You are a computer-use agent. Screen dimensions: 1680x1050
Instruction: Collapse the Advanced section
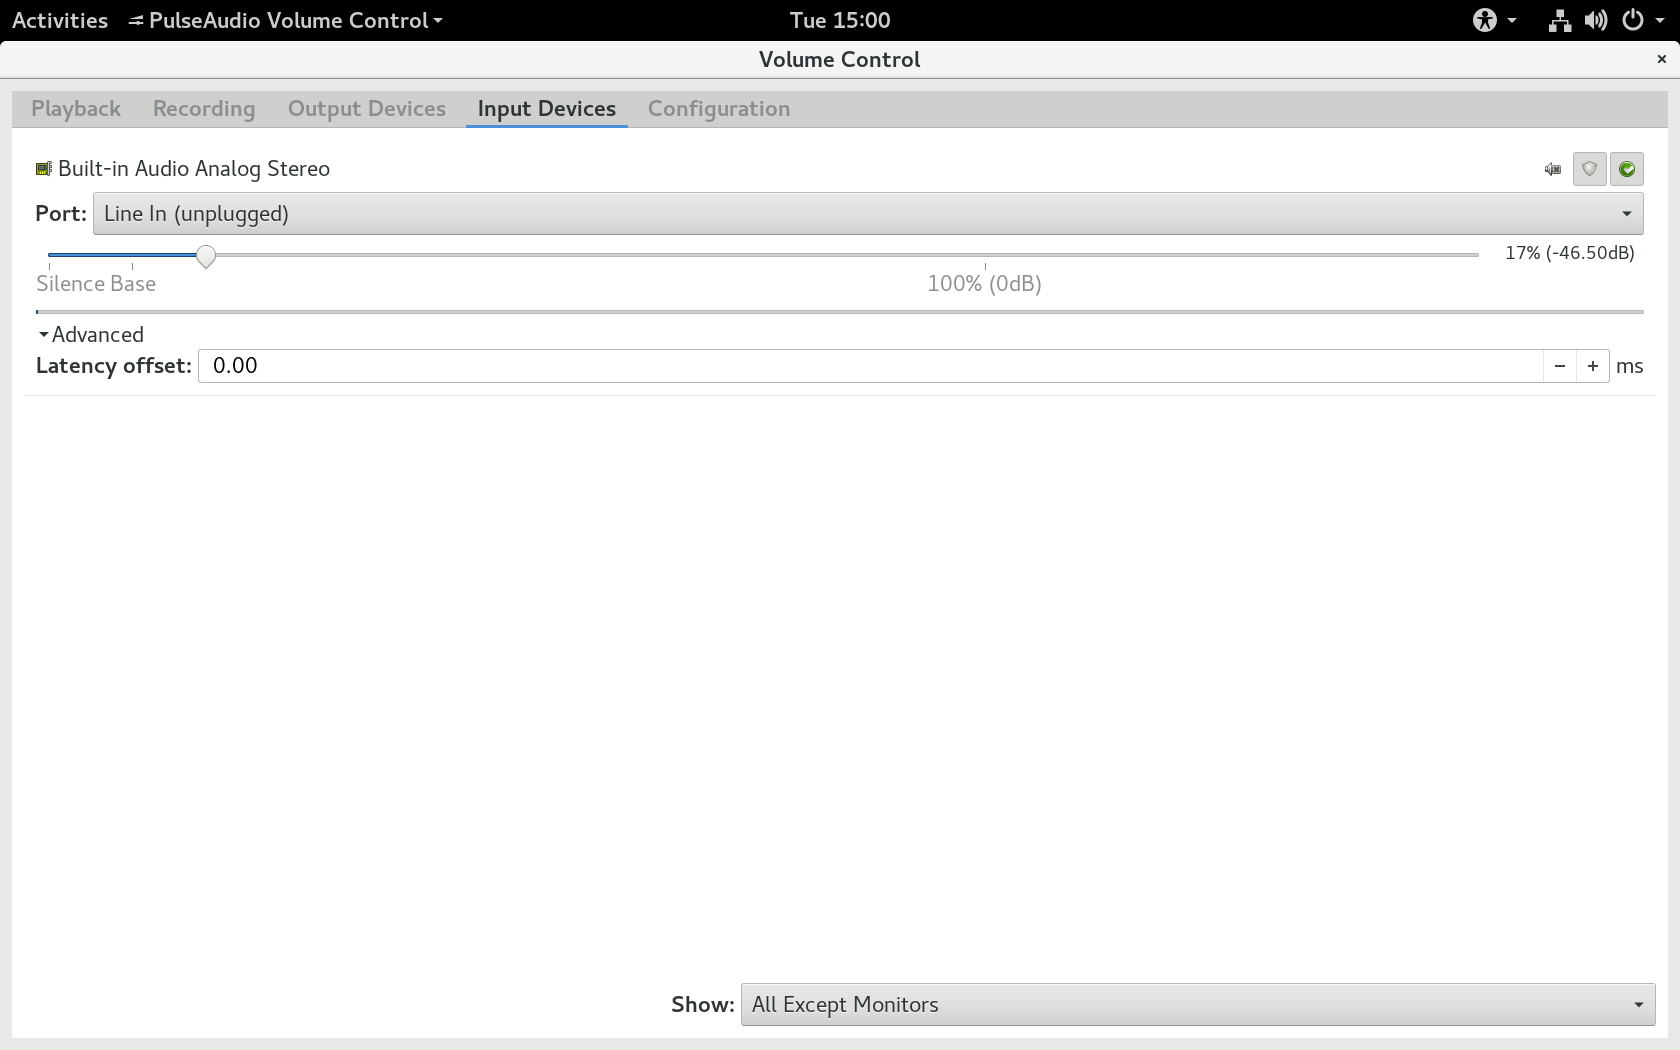[91, 335]
